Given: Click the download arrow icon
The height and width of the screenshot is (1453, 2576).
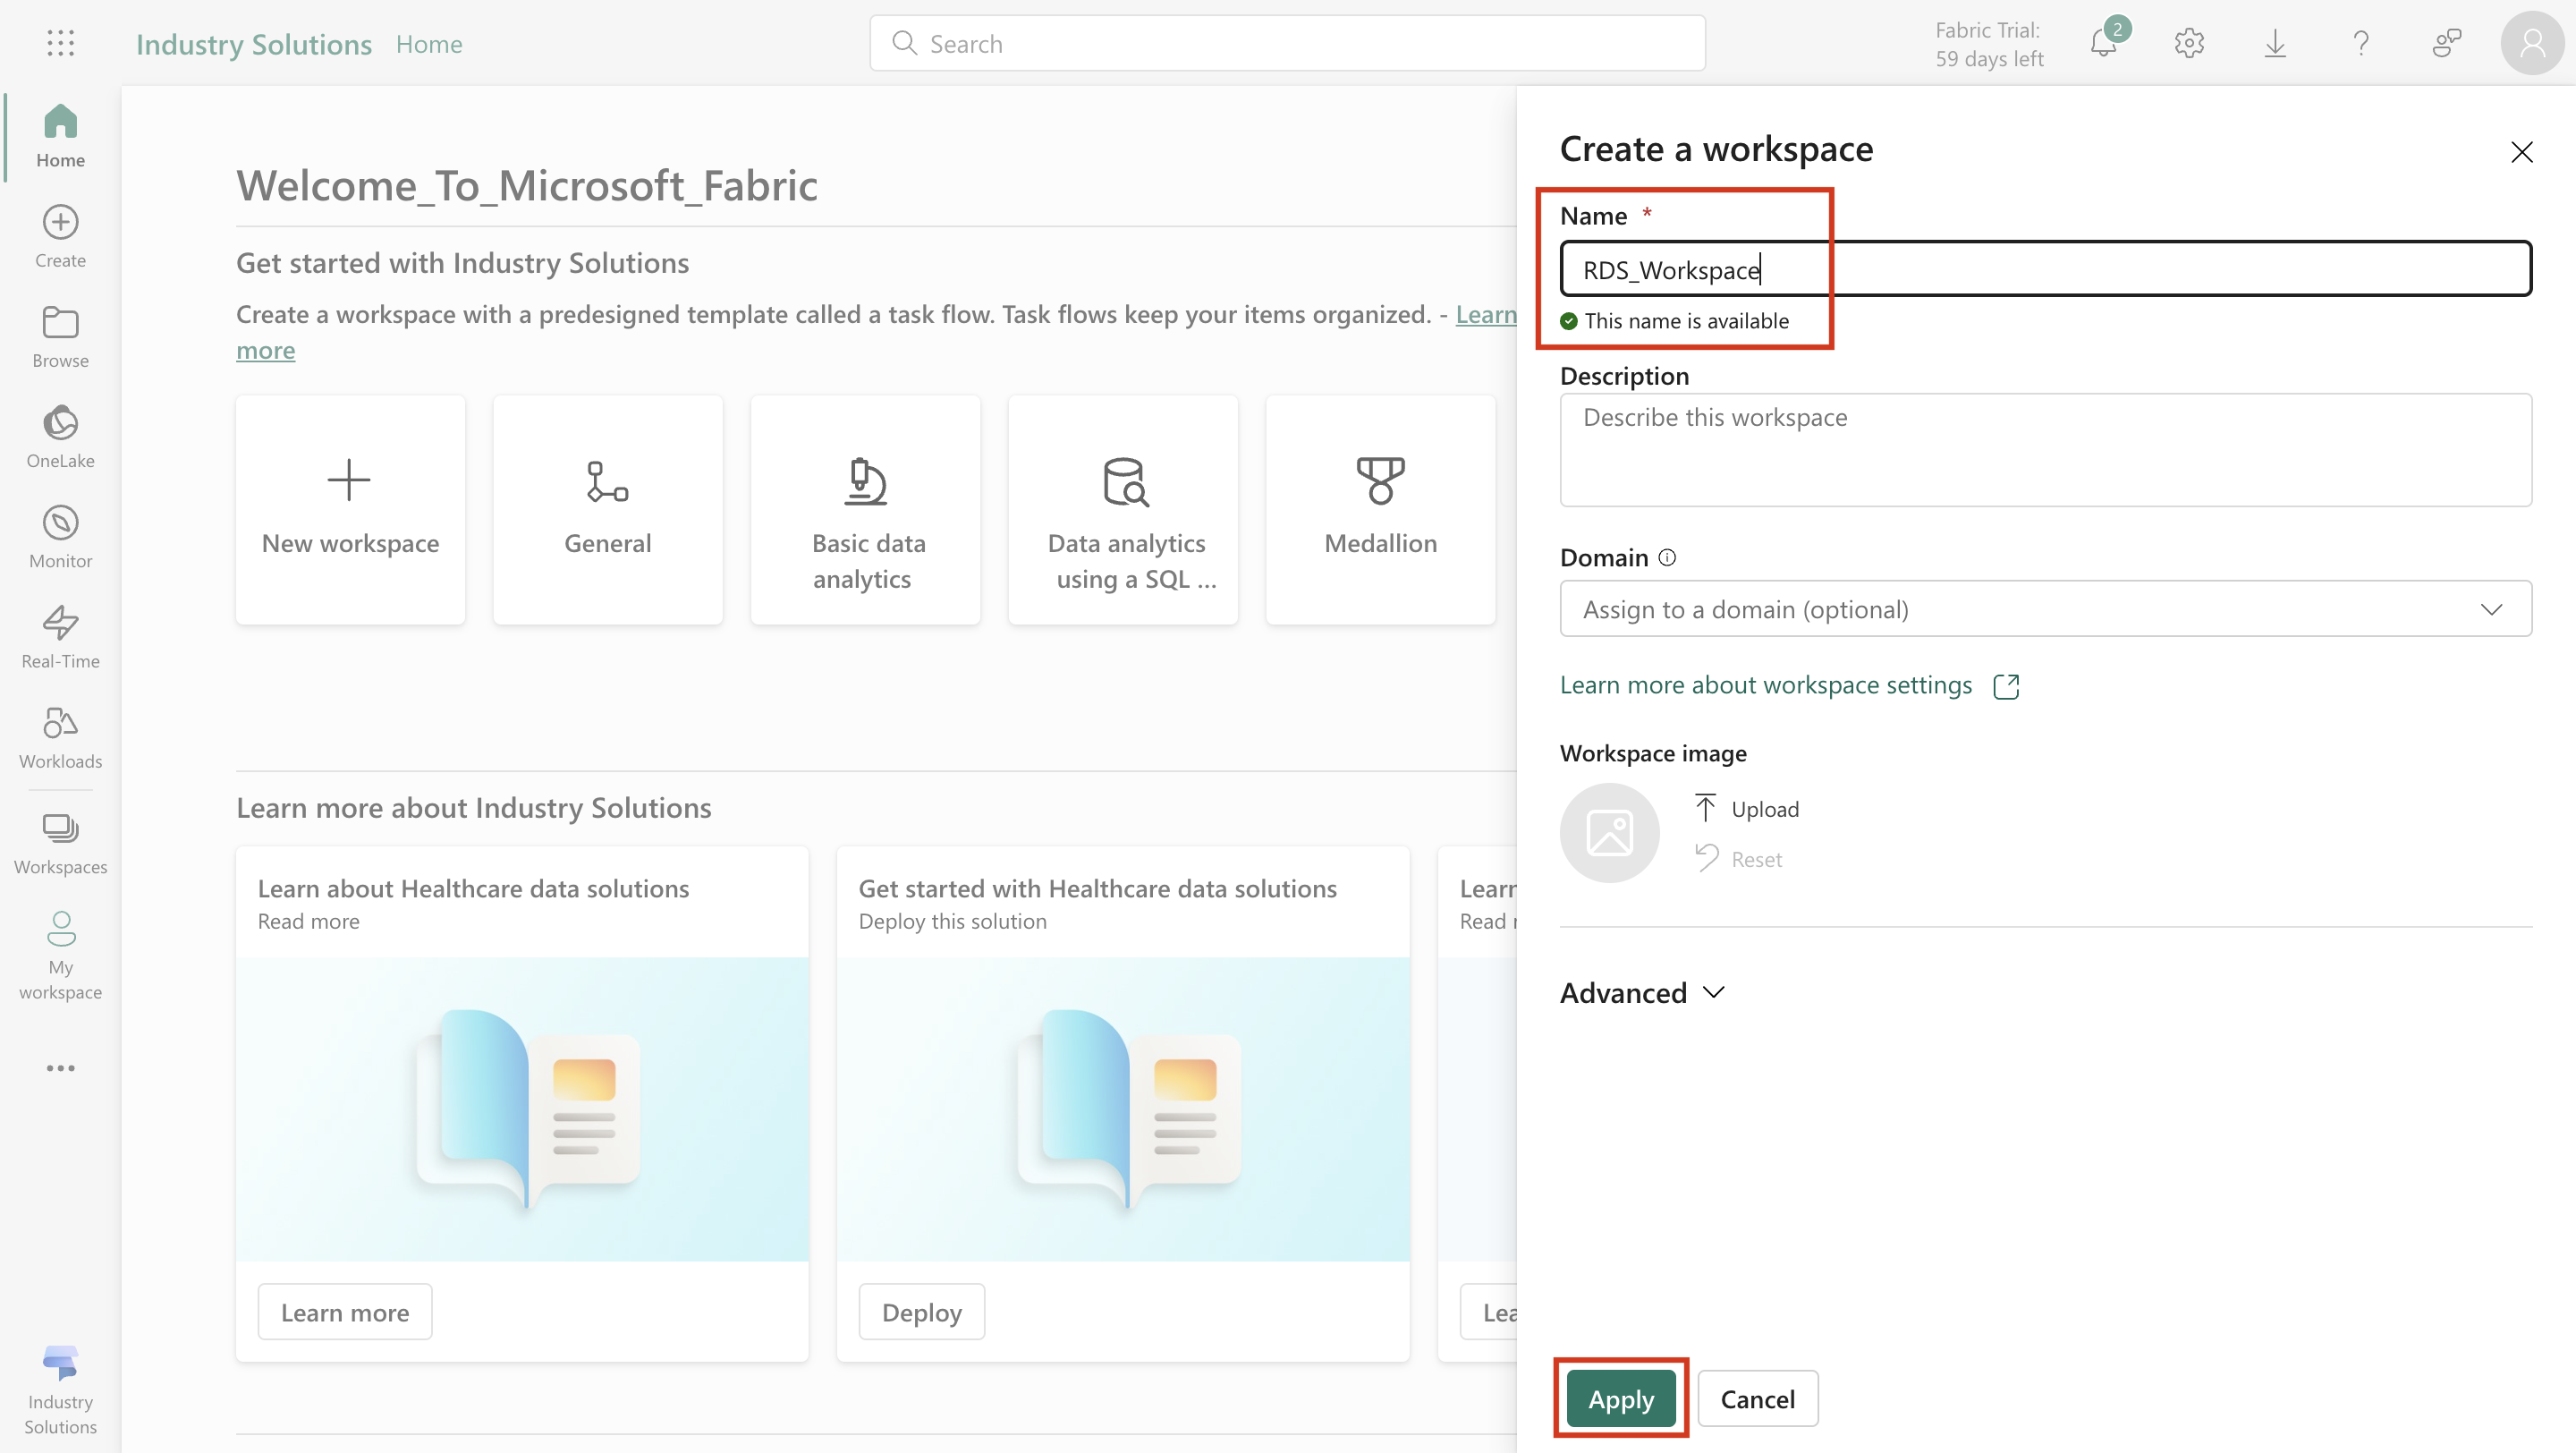Looking at the screenshot, I should pos(2275,43).
